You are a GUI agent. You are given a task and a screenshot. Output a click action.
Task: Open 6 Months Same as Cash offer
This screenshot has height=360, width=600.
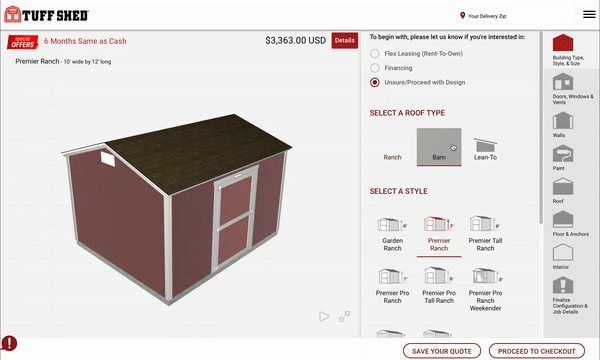[85, 41]
